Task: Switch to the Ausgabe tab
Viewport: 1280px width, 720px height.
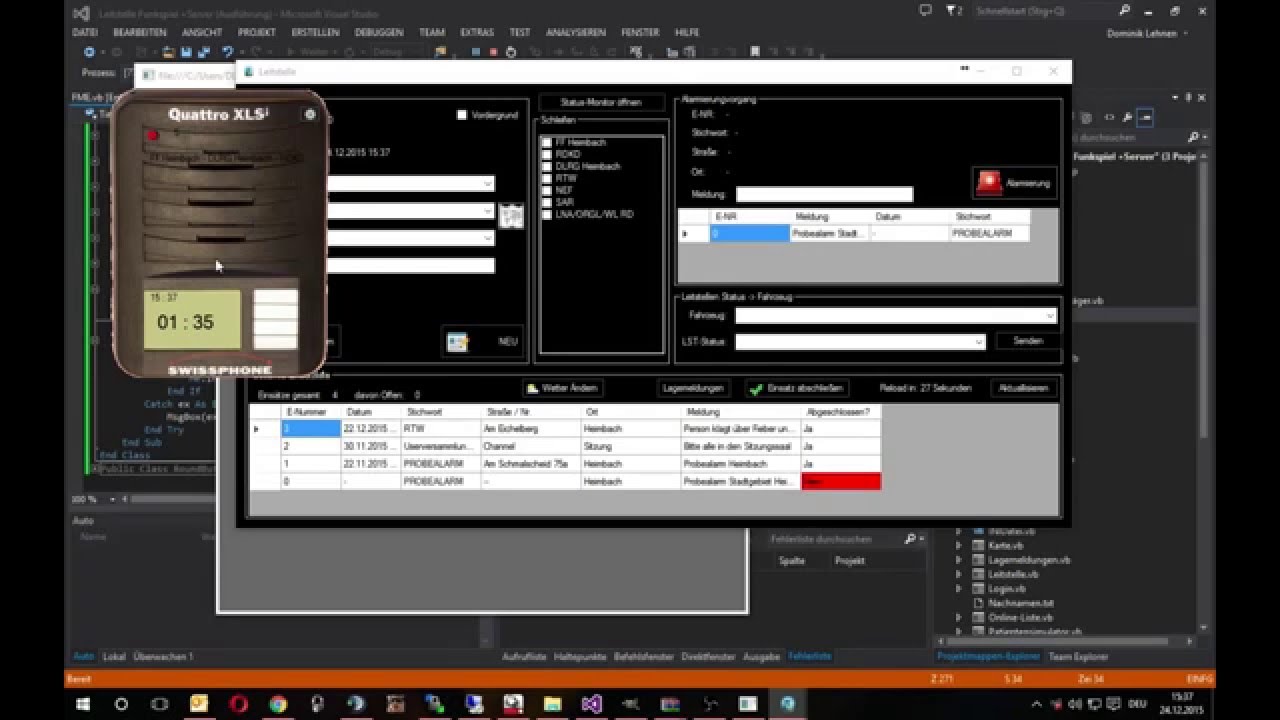Action: point(761,657)
